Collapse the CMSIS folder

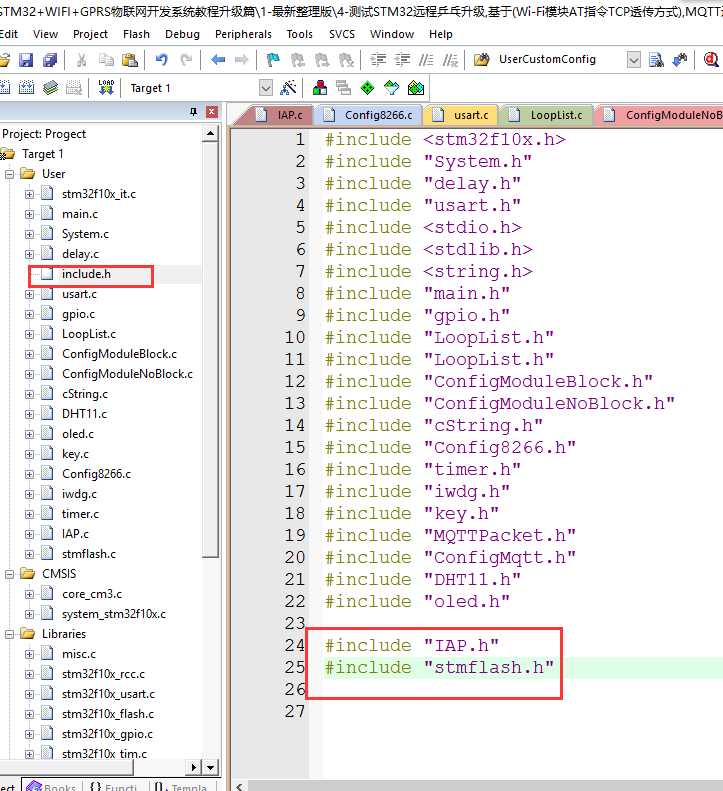(x=9, y=574)
